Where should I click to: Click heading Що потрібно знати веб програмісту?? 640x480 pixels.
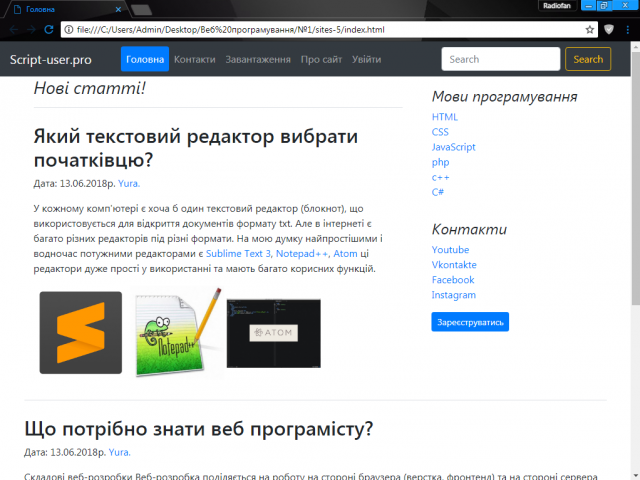(199, 429)
